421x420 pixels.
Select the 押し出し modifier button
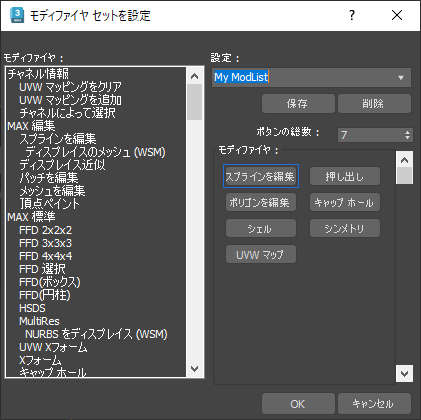(345, 176)
